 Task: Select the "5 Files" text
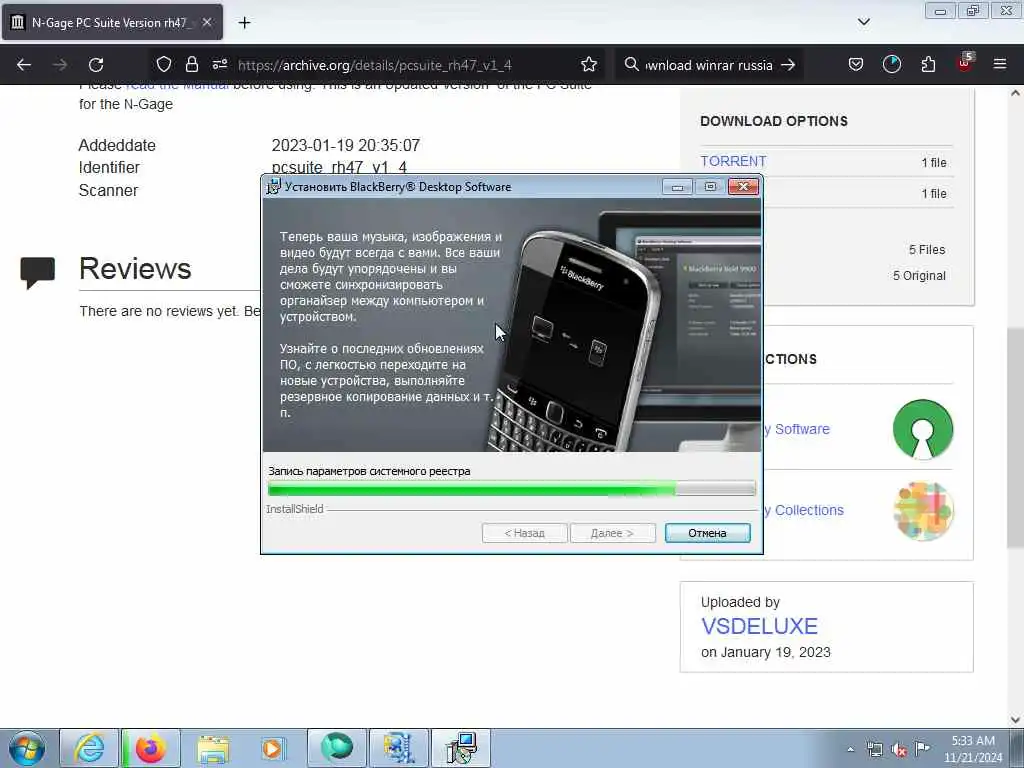click(x=927, y=249)
